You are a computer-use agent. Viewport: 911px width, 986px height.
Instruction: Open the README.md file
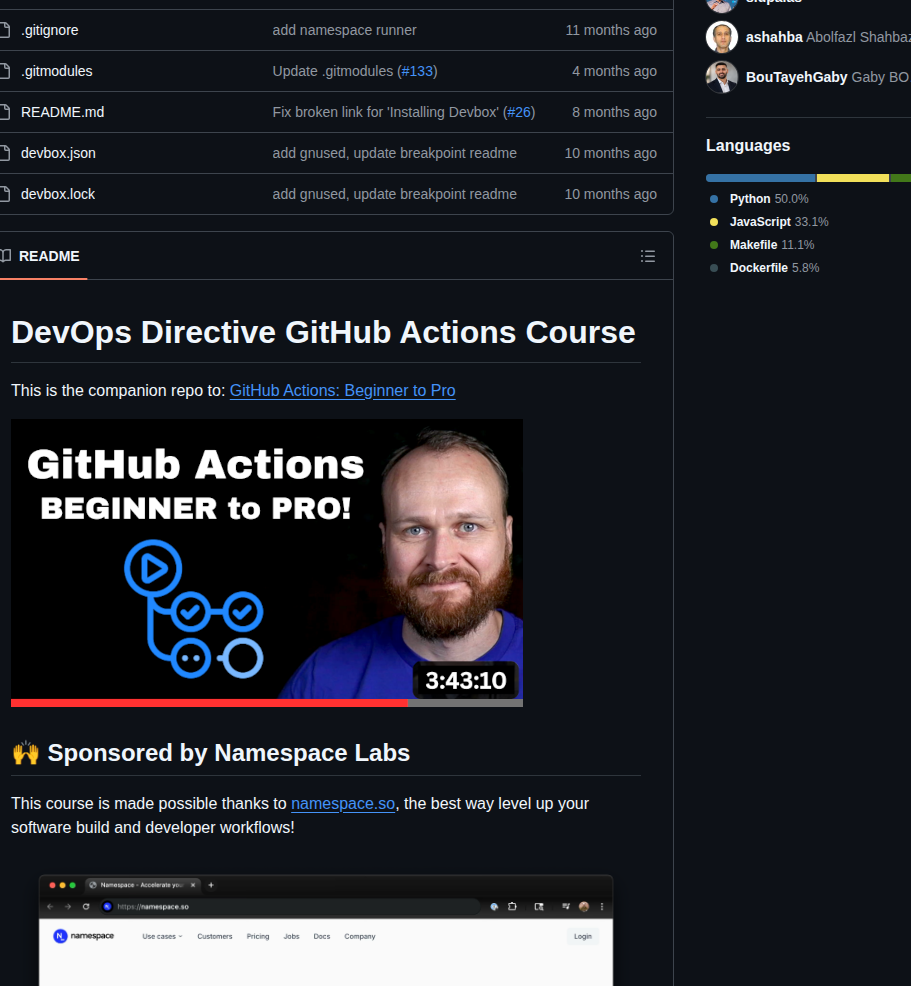[62, 112]
